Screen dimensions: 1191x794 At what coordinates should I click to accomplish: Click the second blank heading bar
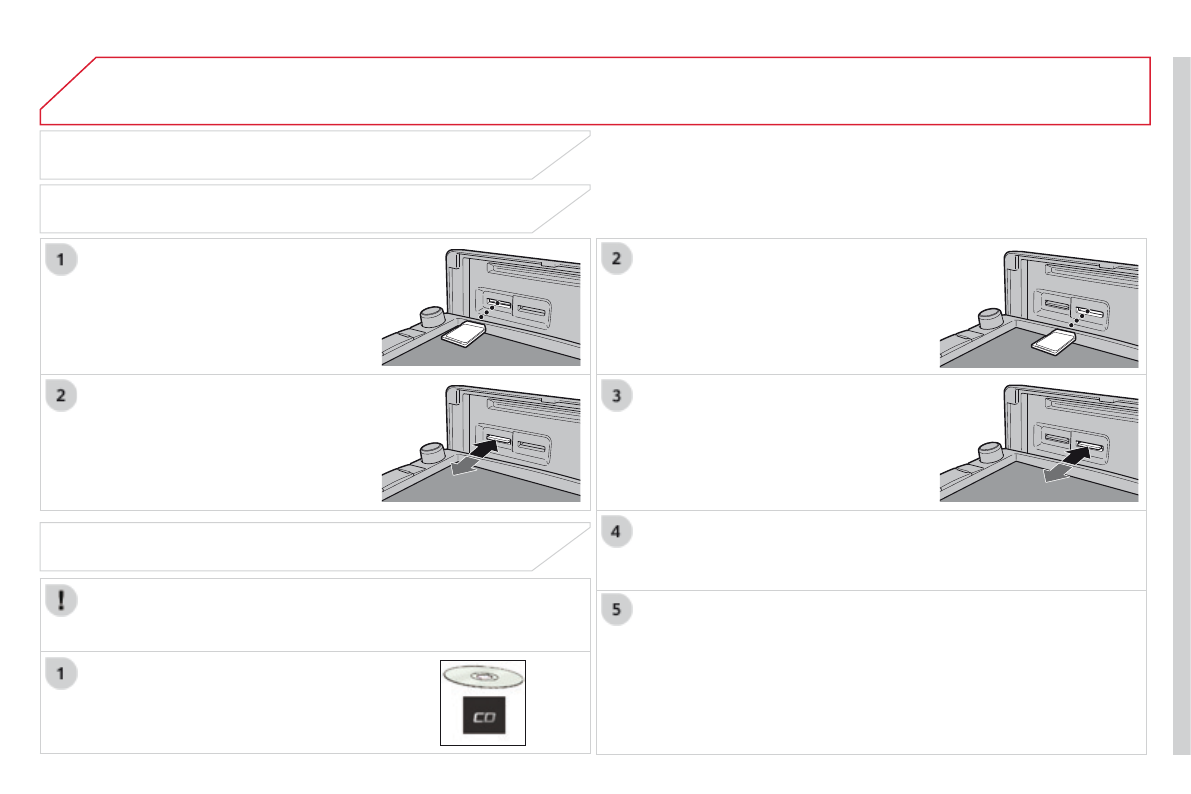(314, 208)
